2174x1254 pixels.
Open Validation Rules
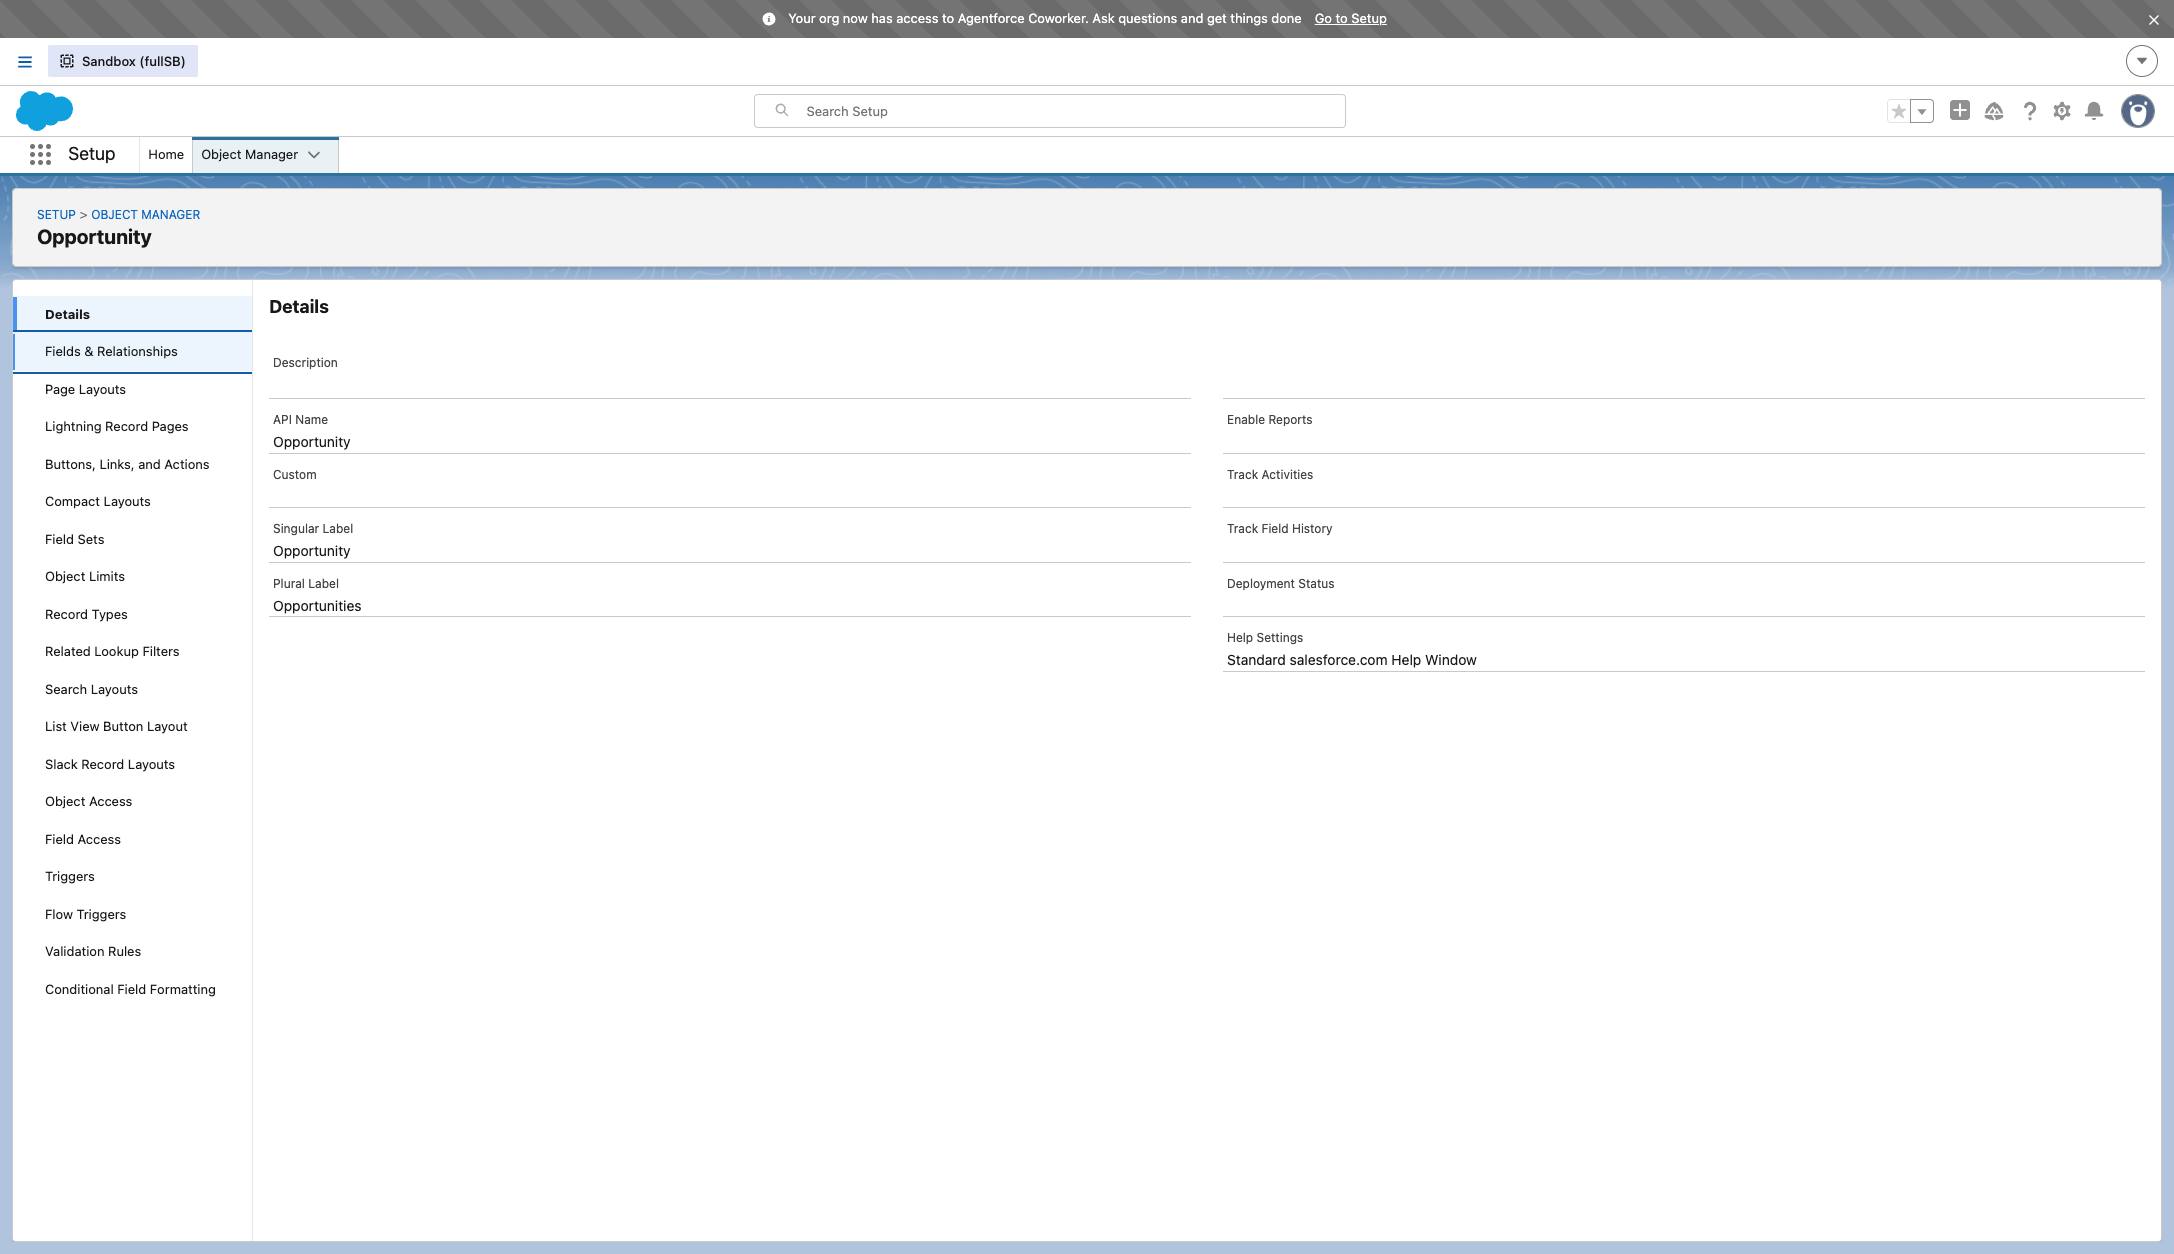tap(133, 952)
